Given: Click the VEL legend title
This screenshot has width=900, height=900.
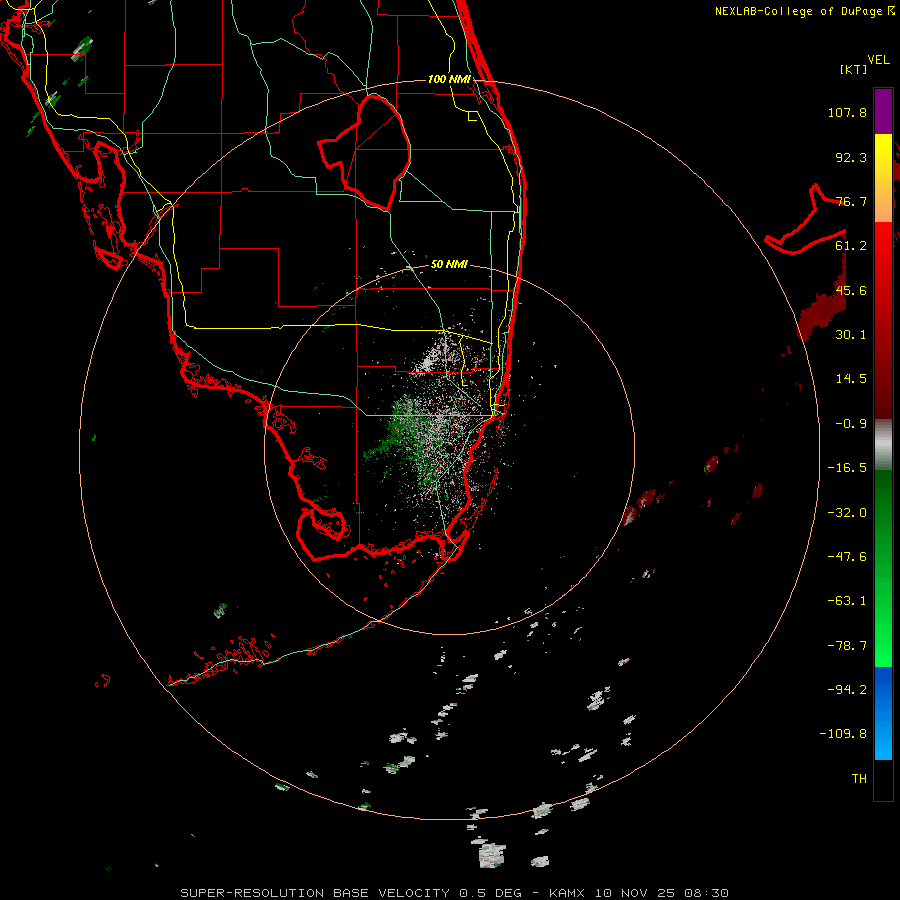Looking at the screenshot, I should pos(878,60).
